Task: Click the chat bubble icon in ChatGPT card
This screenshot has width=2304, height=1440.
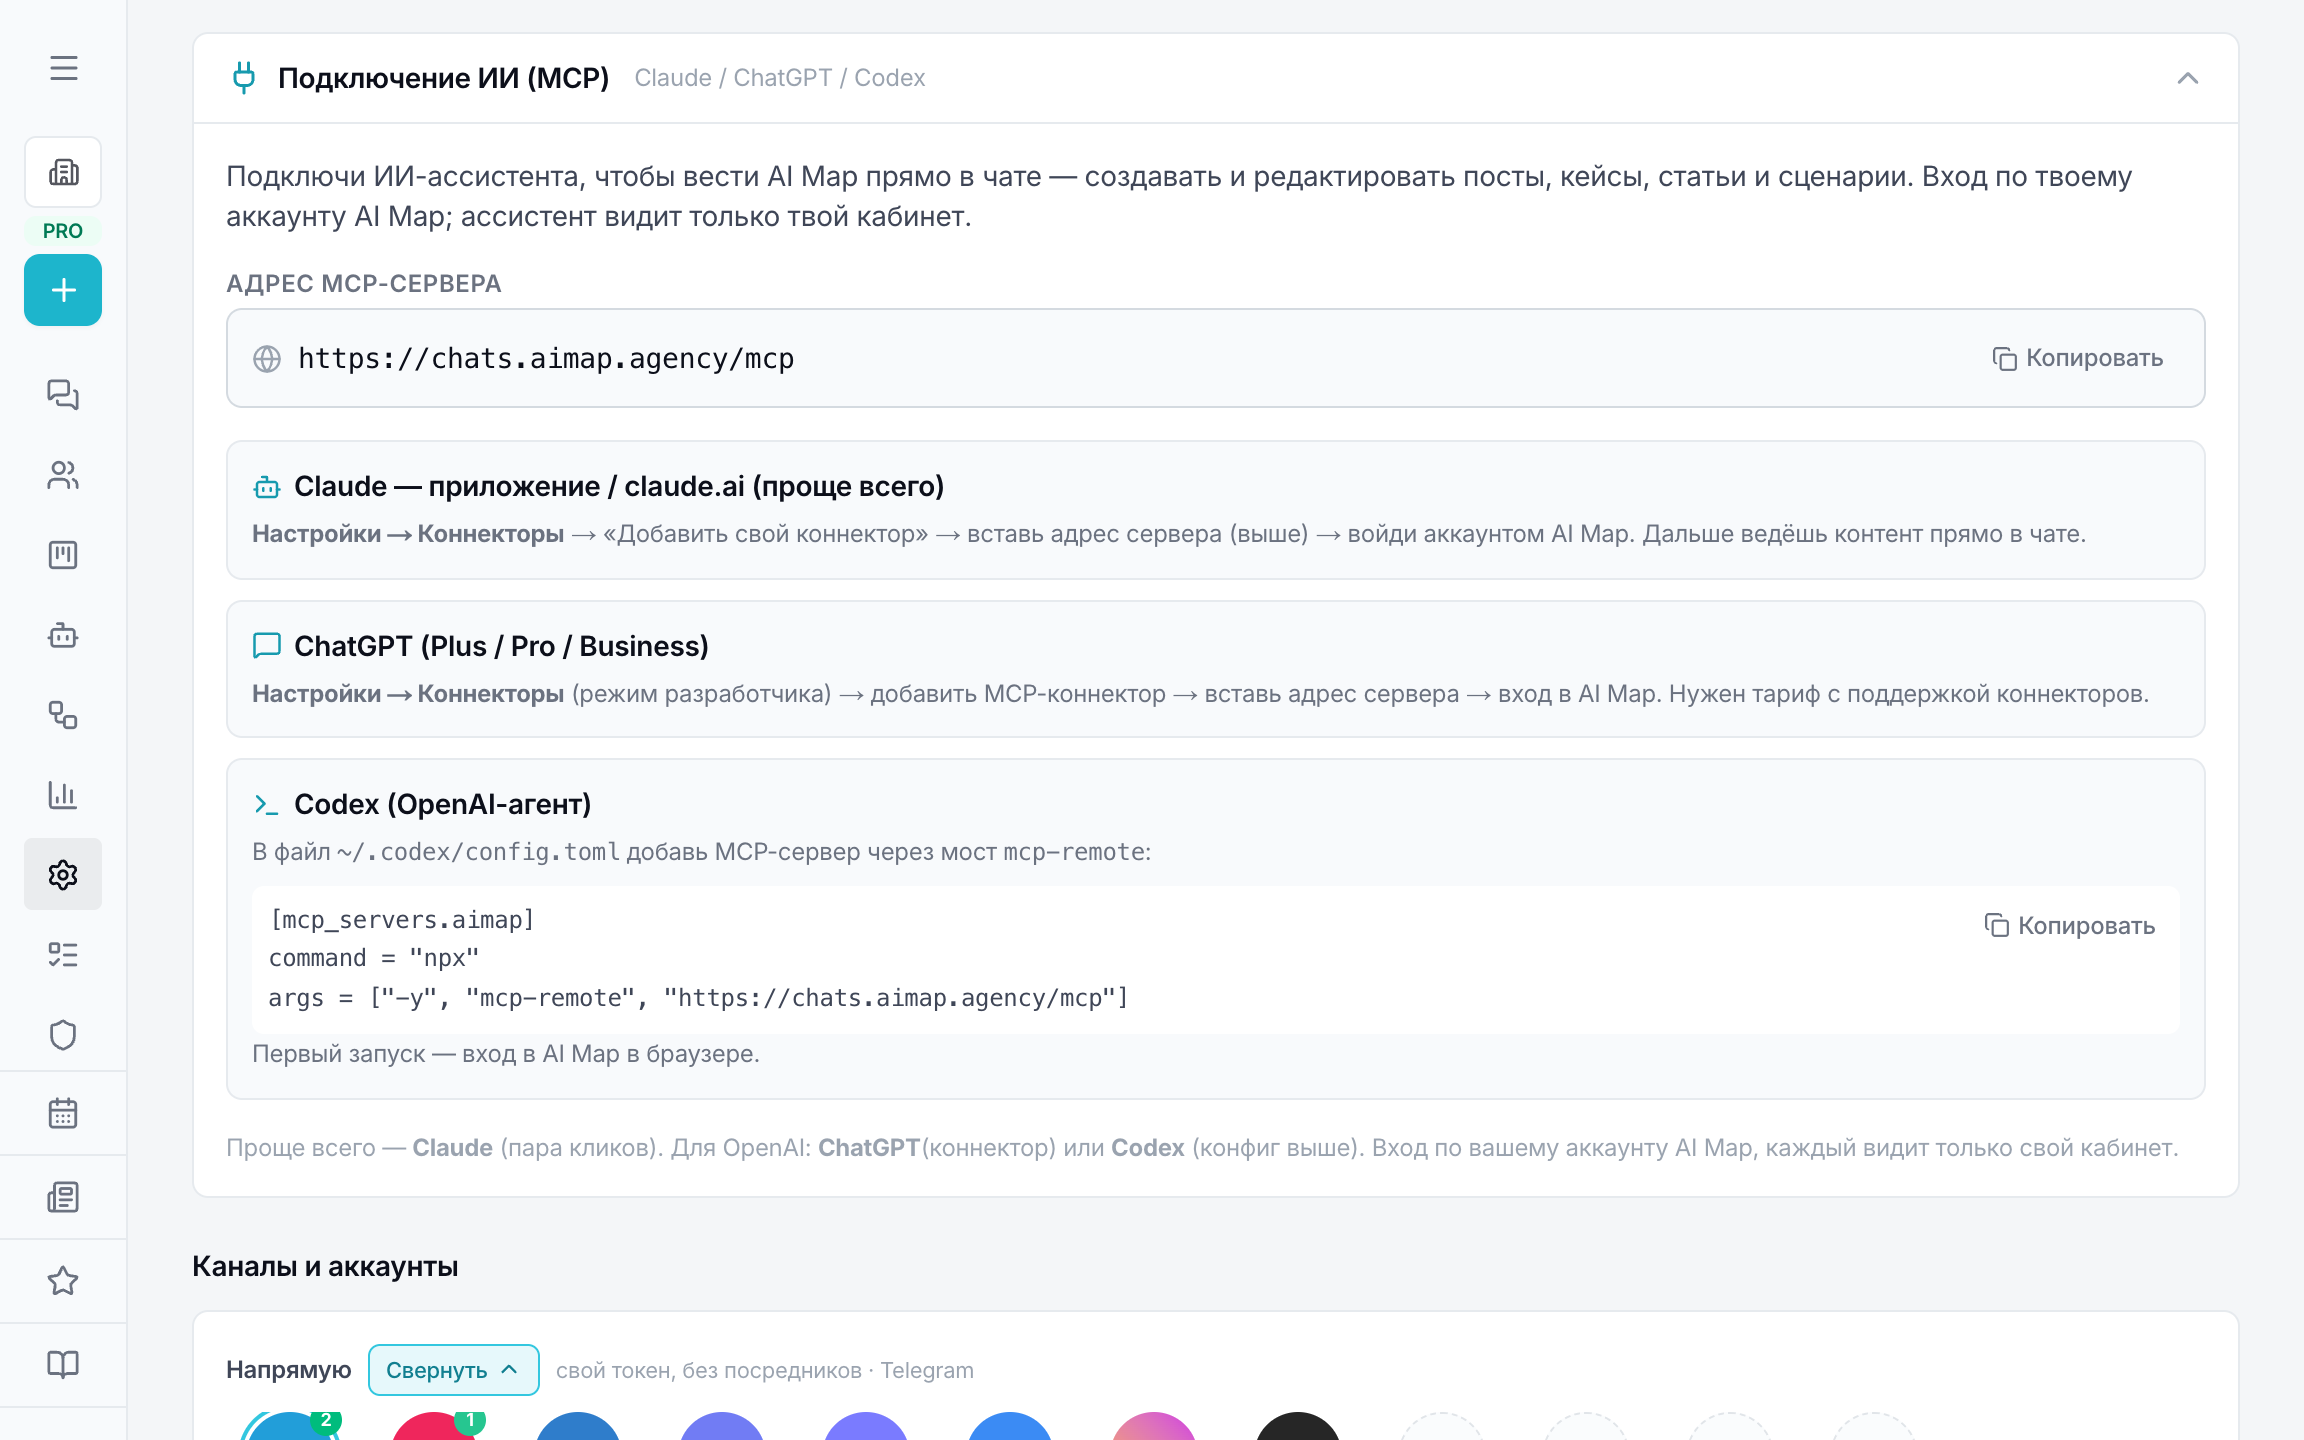Action: pyautogui.click(x=267, y=646)
